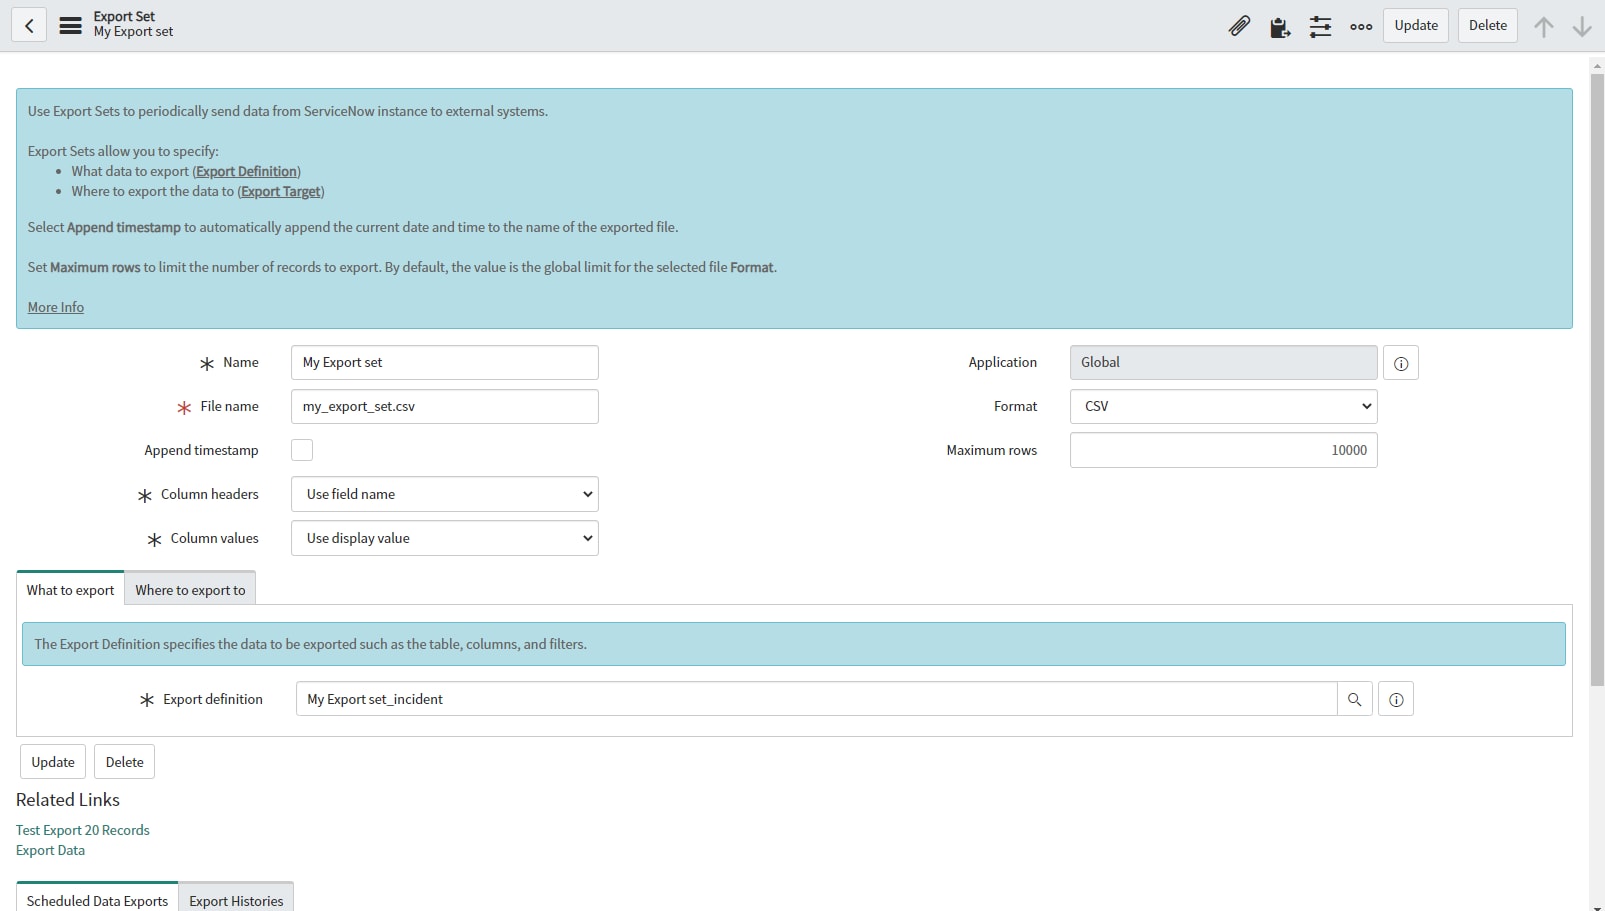Click the paperclip manage attachments icon
The image size is (1605, 911).
coord(1239,26)
